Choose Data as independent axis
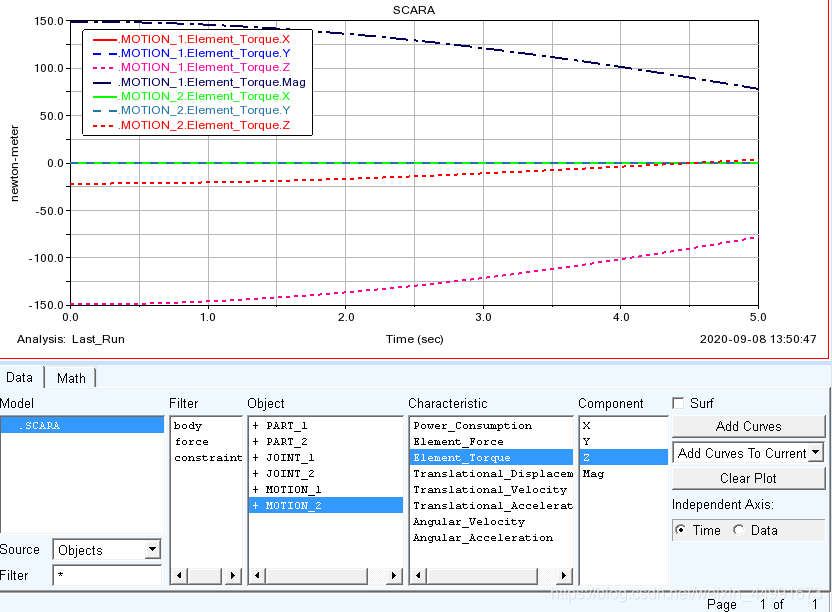This screenshot has width=832, height=612. [x=739, y=530]
